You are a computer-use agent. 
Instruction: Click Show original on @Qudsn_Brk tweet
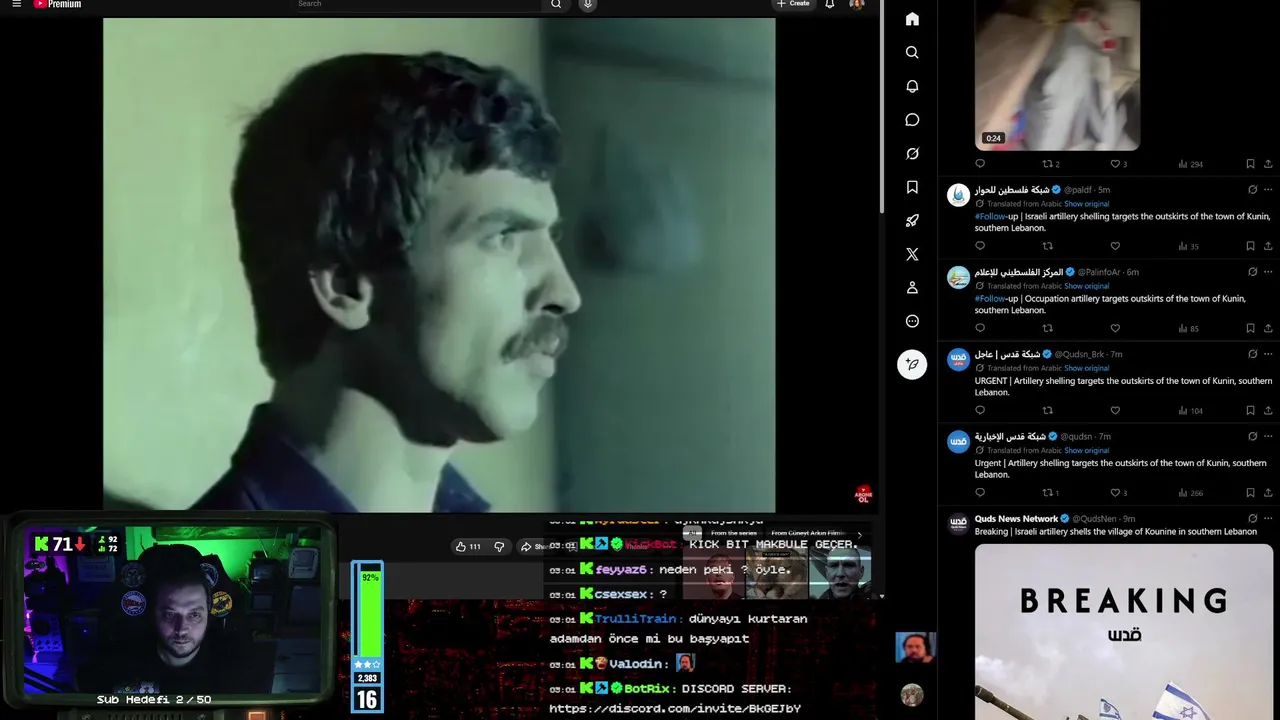pos(1086,368)
